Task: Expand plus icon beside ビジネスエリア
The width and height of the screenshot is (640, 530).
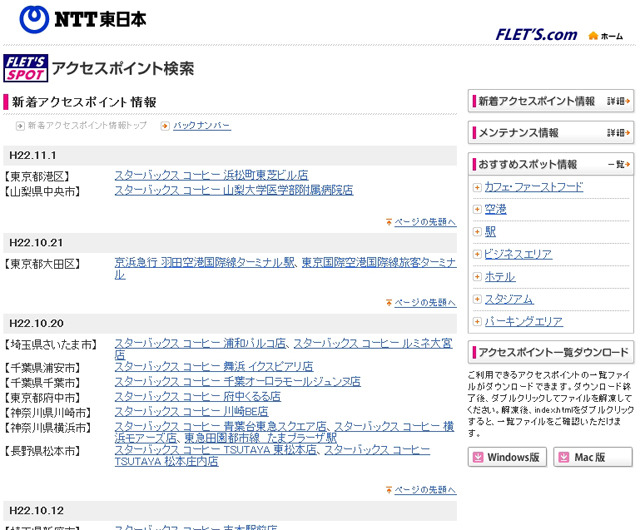Action: click(x=477, y=254)
